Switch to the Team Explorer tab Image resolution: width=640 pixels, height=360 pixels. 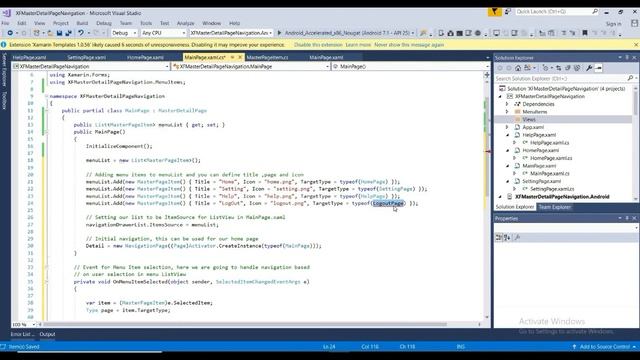point(555,207)
